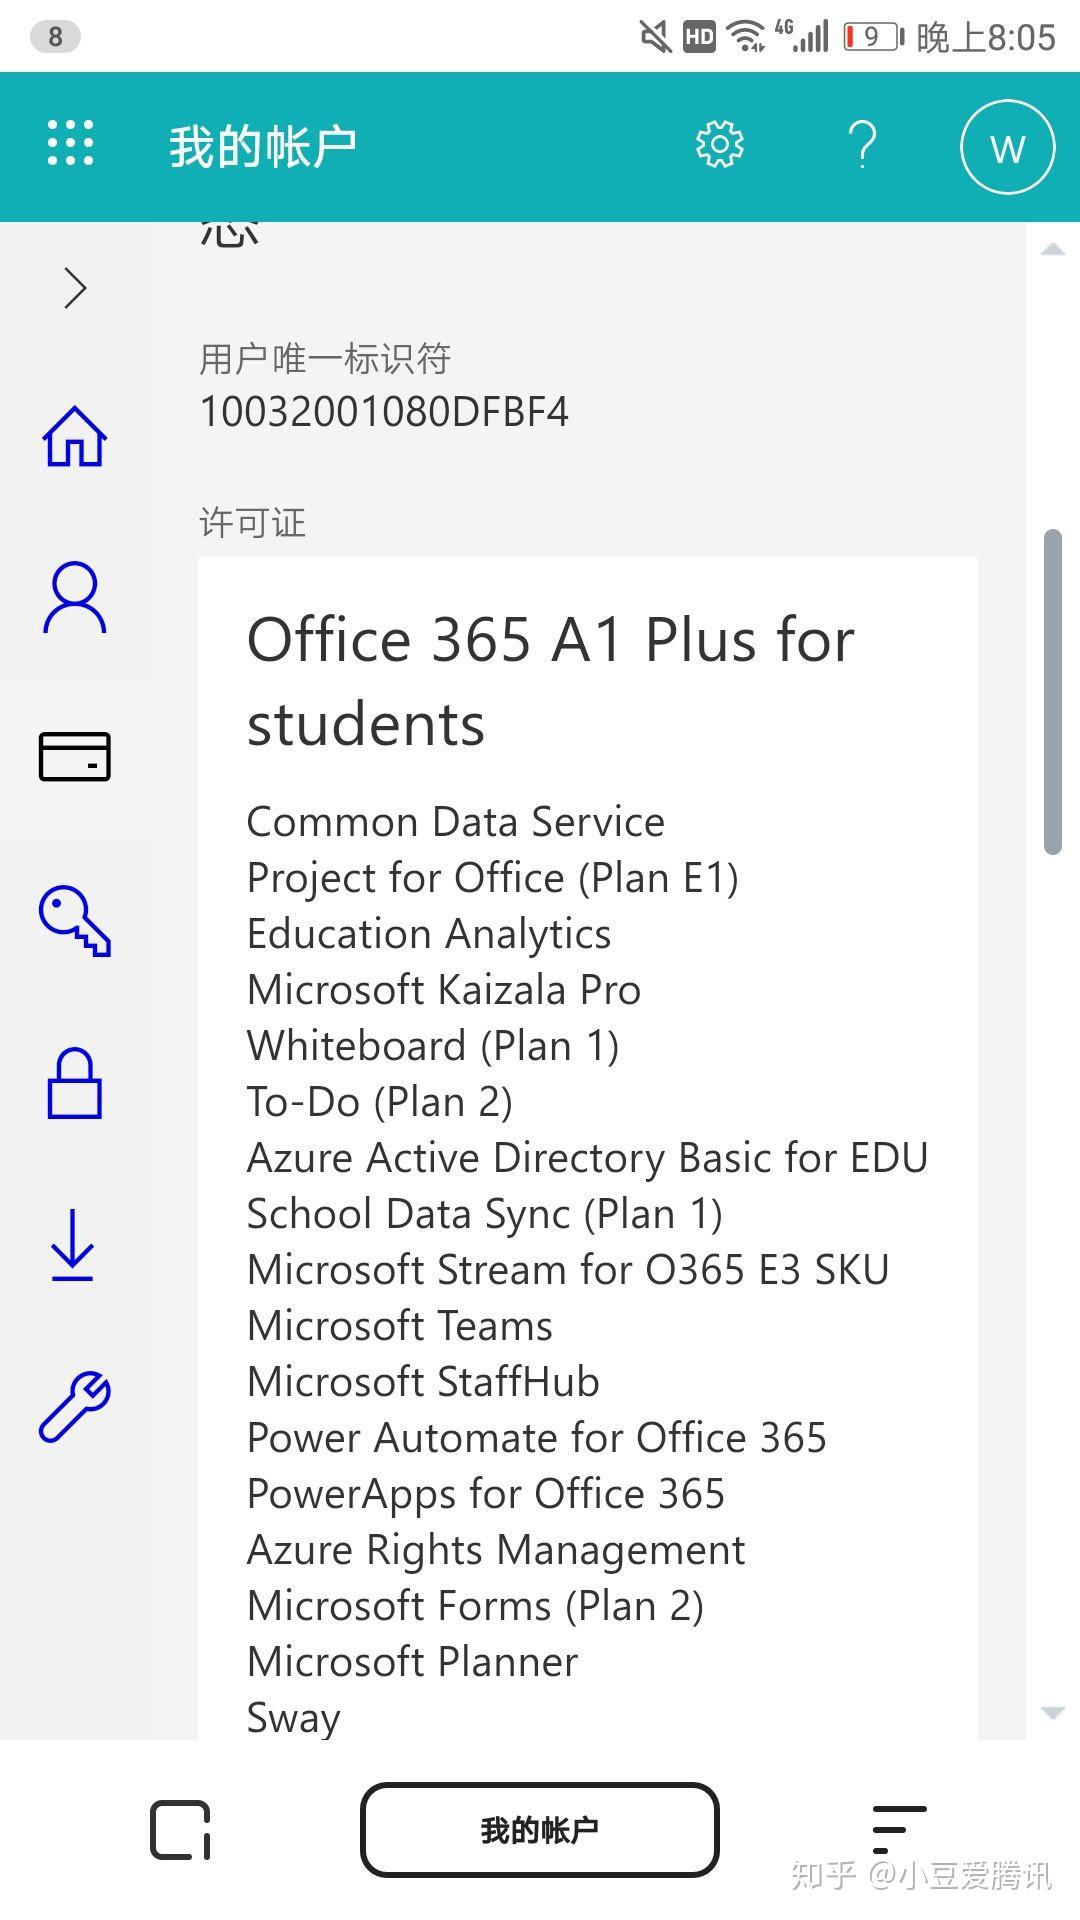Open personal info person icon

click(74, 598)
